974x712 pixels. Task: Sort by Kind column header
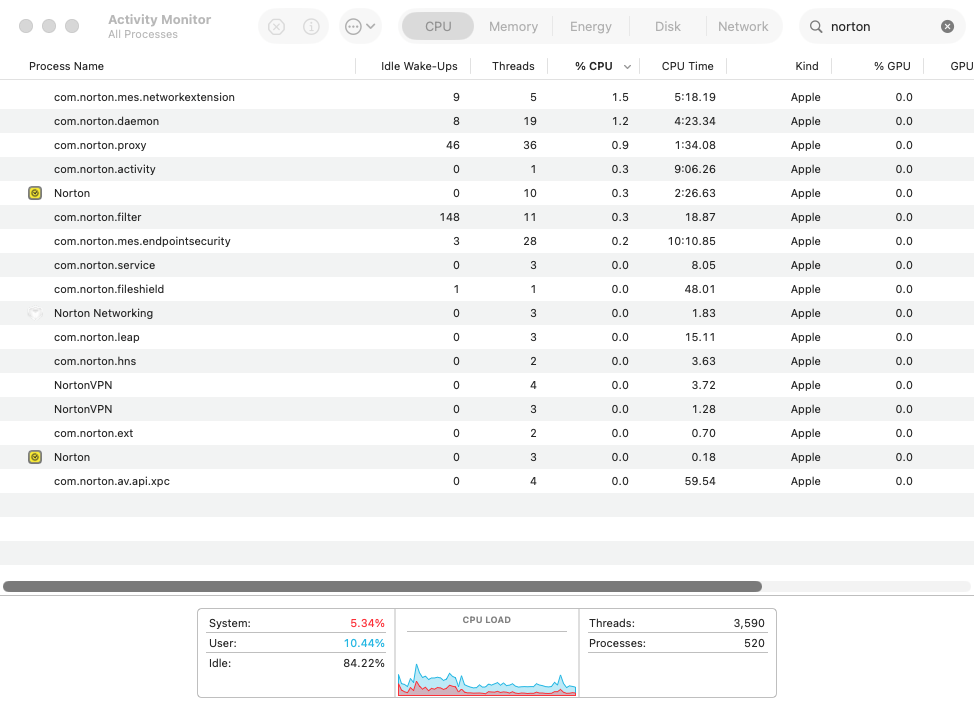807,66
